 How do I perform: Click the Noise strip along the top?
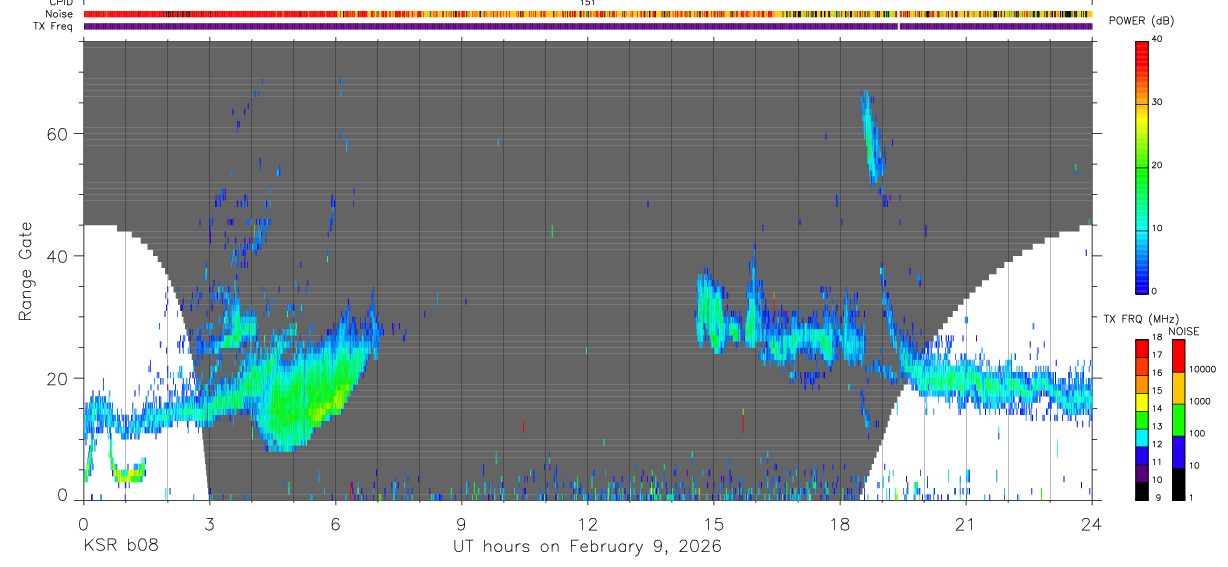tap(587, 15)
